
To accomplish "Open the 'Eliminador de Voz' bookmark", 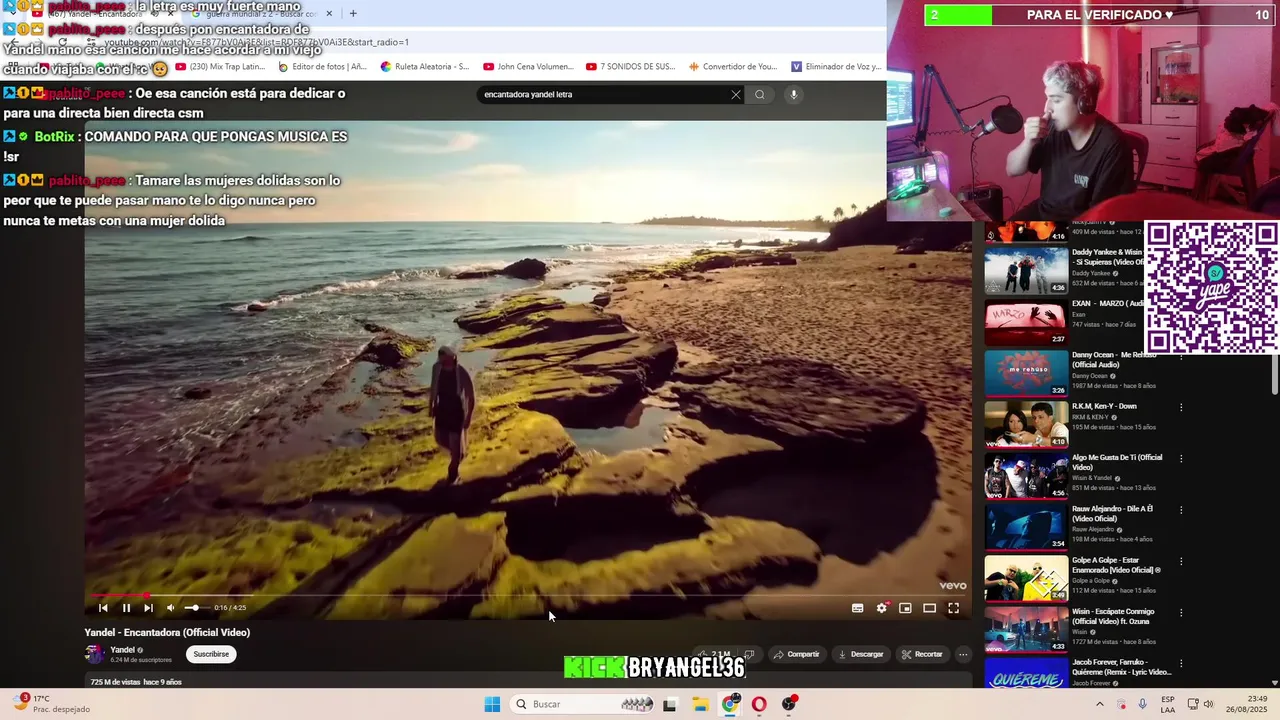I will click(x=836, y=67).
